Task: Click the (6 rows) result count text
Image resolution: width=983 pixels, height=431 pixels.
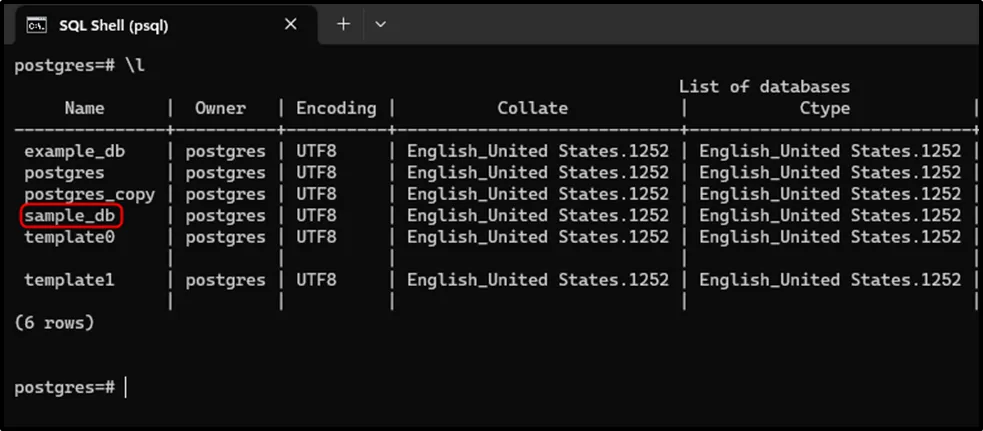Action: point(55,323)
